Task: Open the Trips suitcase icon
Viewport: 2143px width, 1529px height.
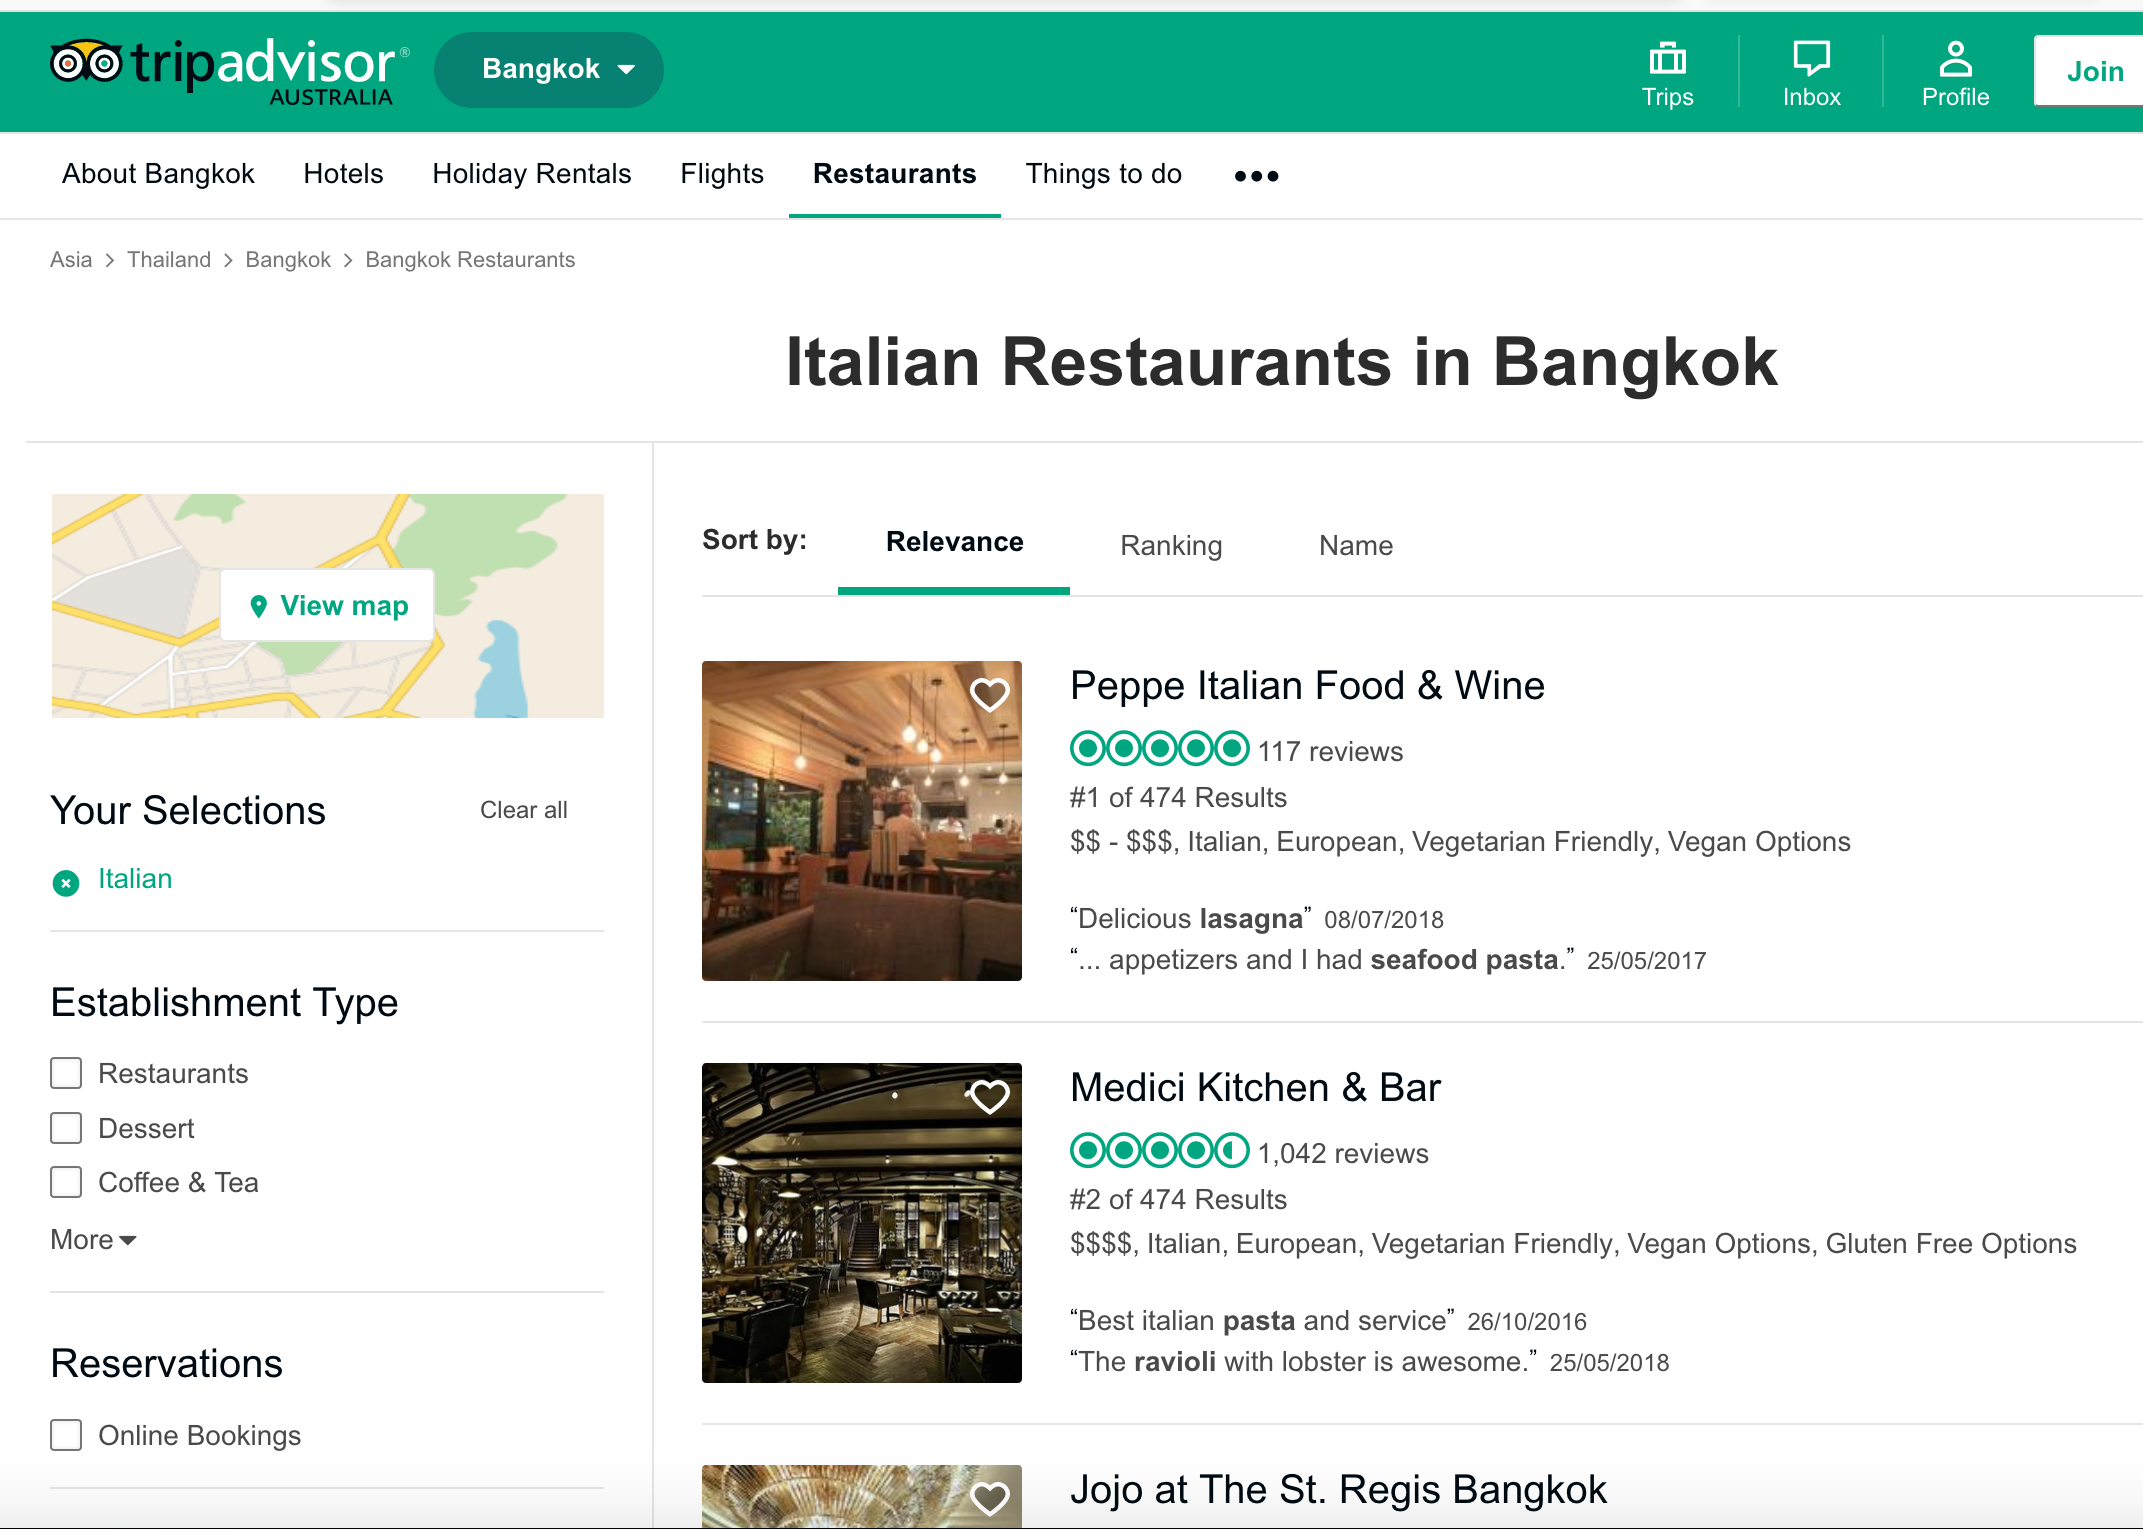Action: 1667,59
